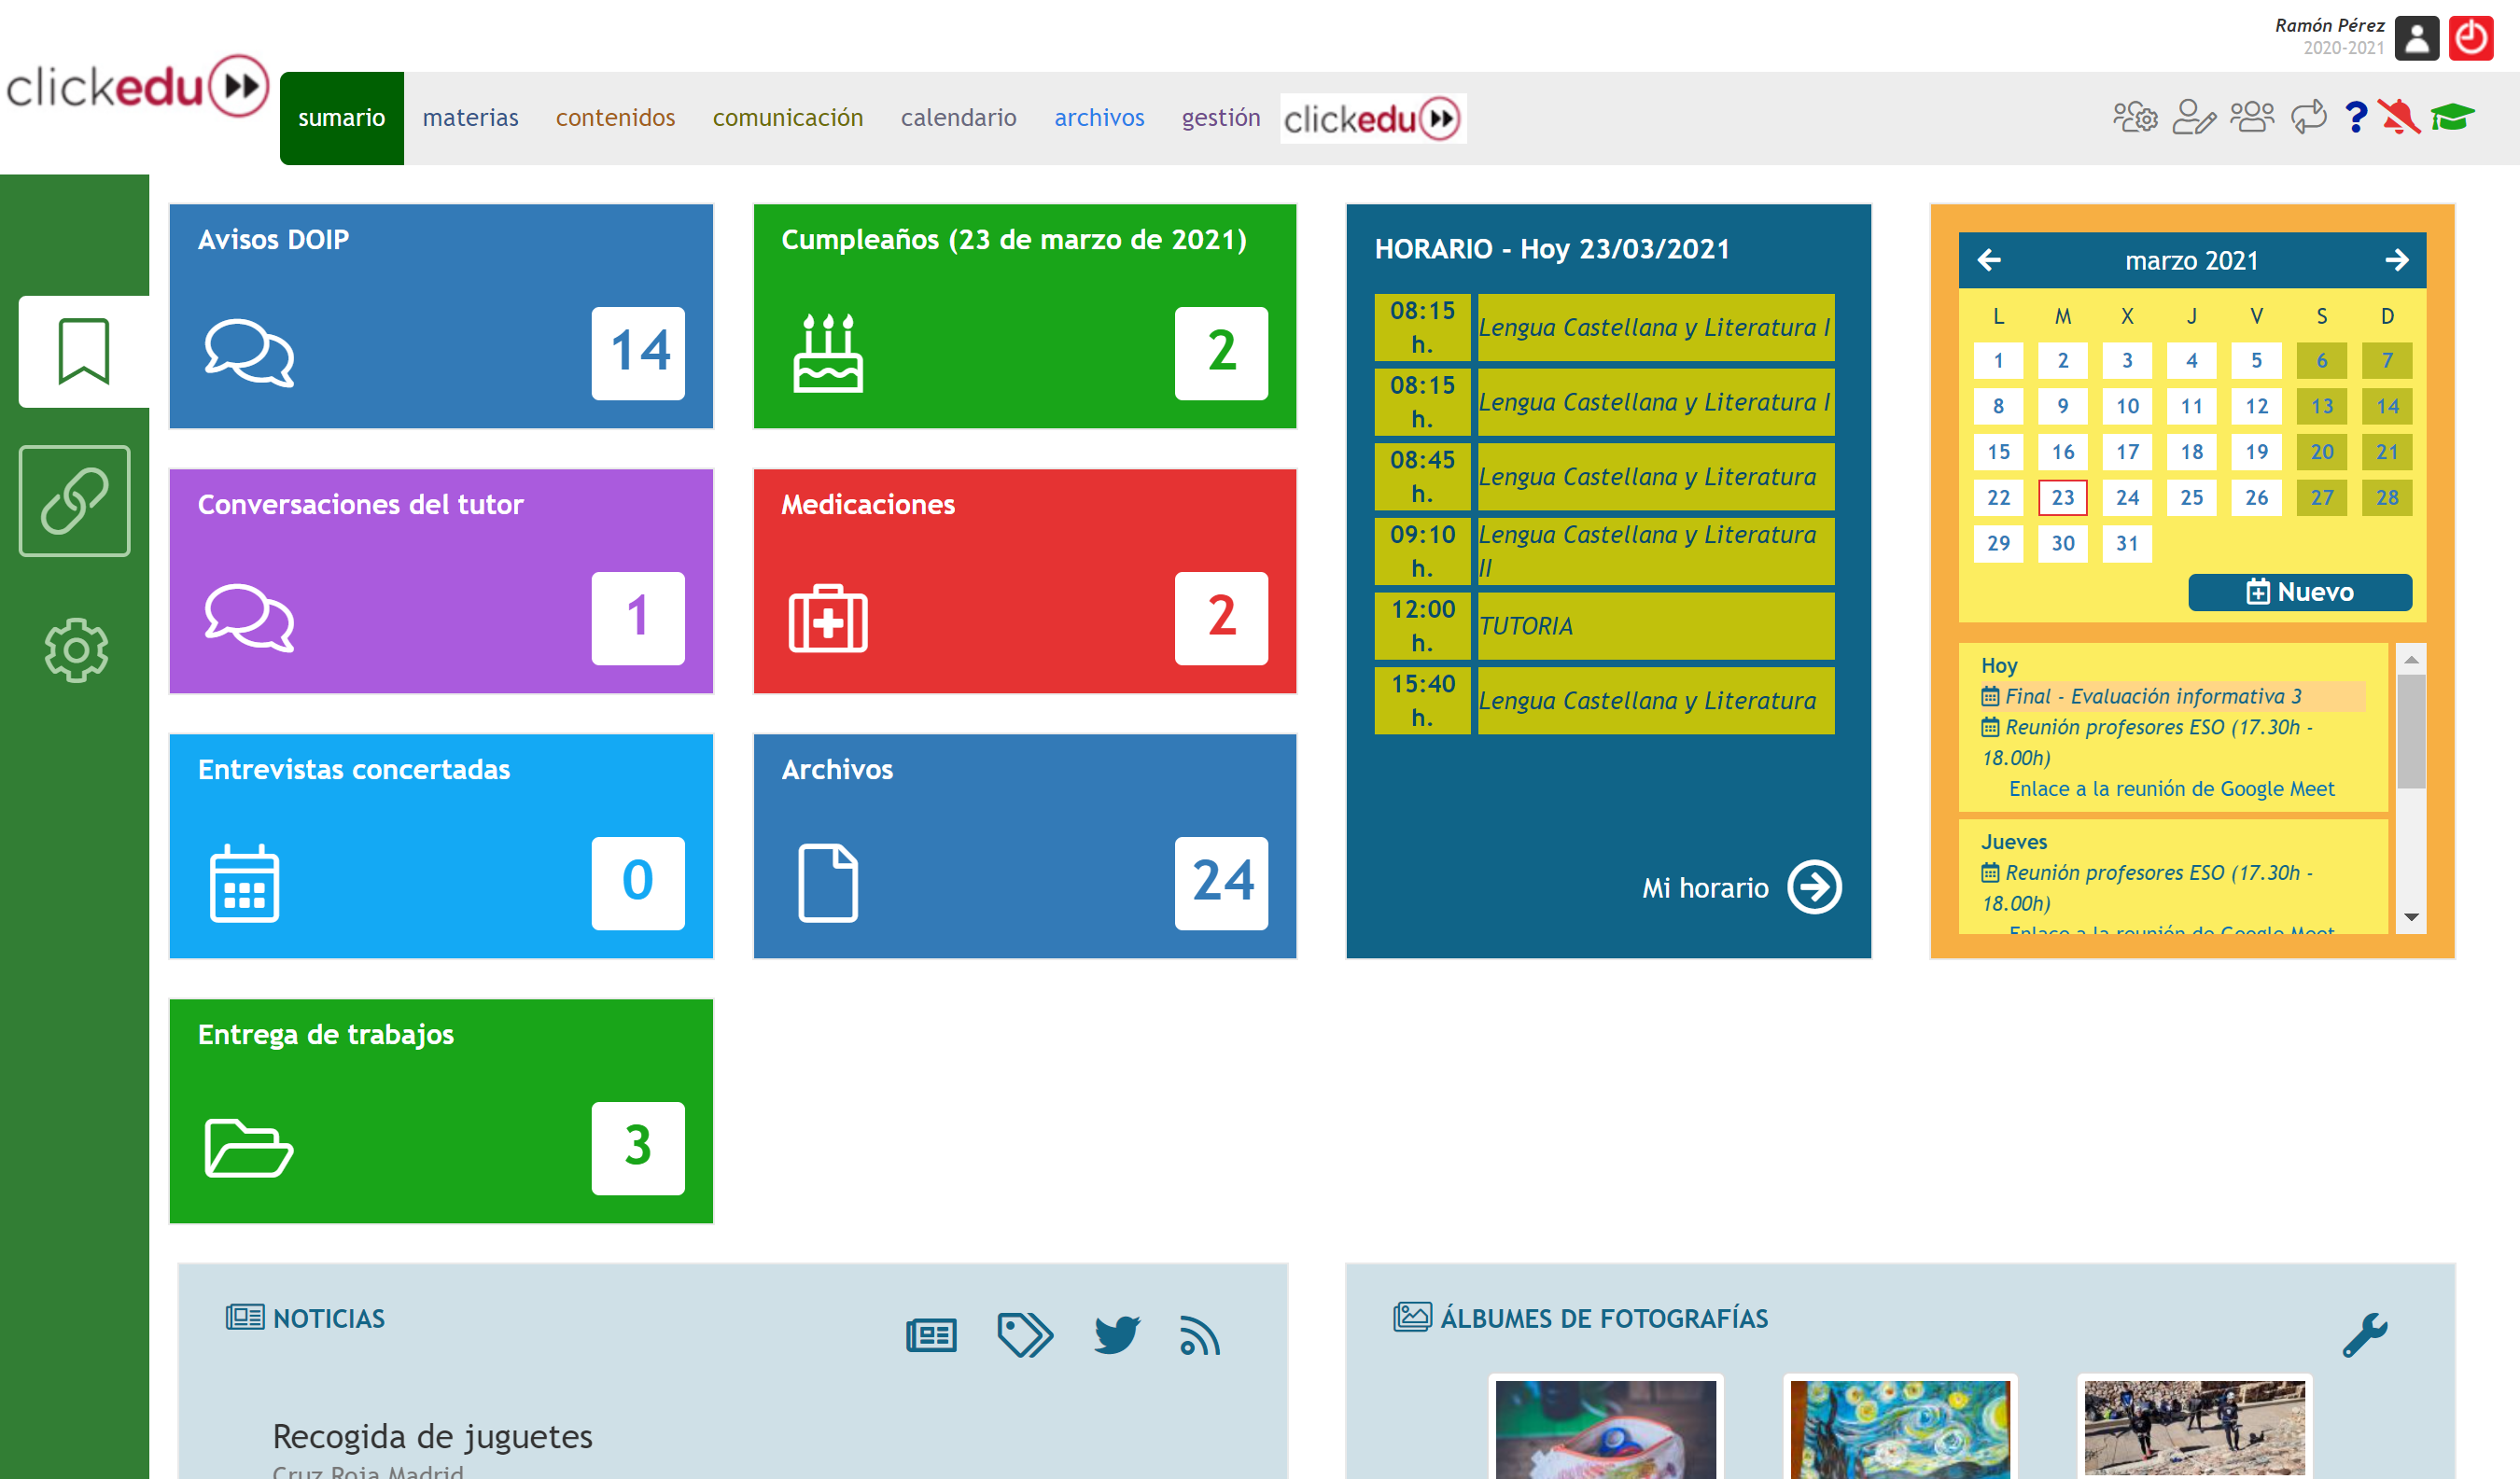Open the Starry Night album thumbnail
Viewport: 2520px width, 1479px height.
coord(1899,1428)
